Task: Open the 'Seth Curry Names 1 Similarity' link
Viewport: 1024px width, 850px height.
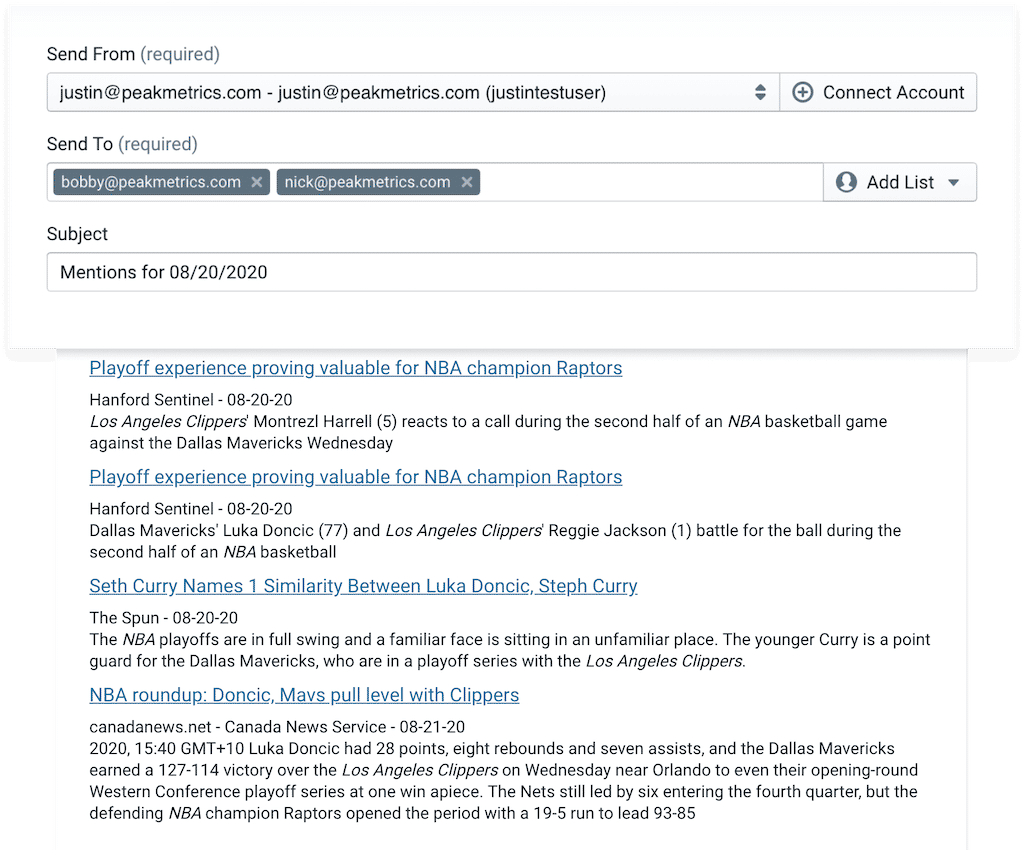Action: (363, 586)
